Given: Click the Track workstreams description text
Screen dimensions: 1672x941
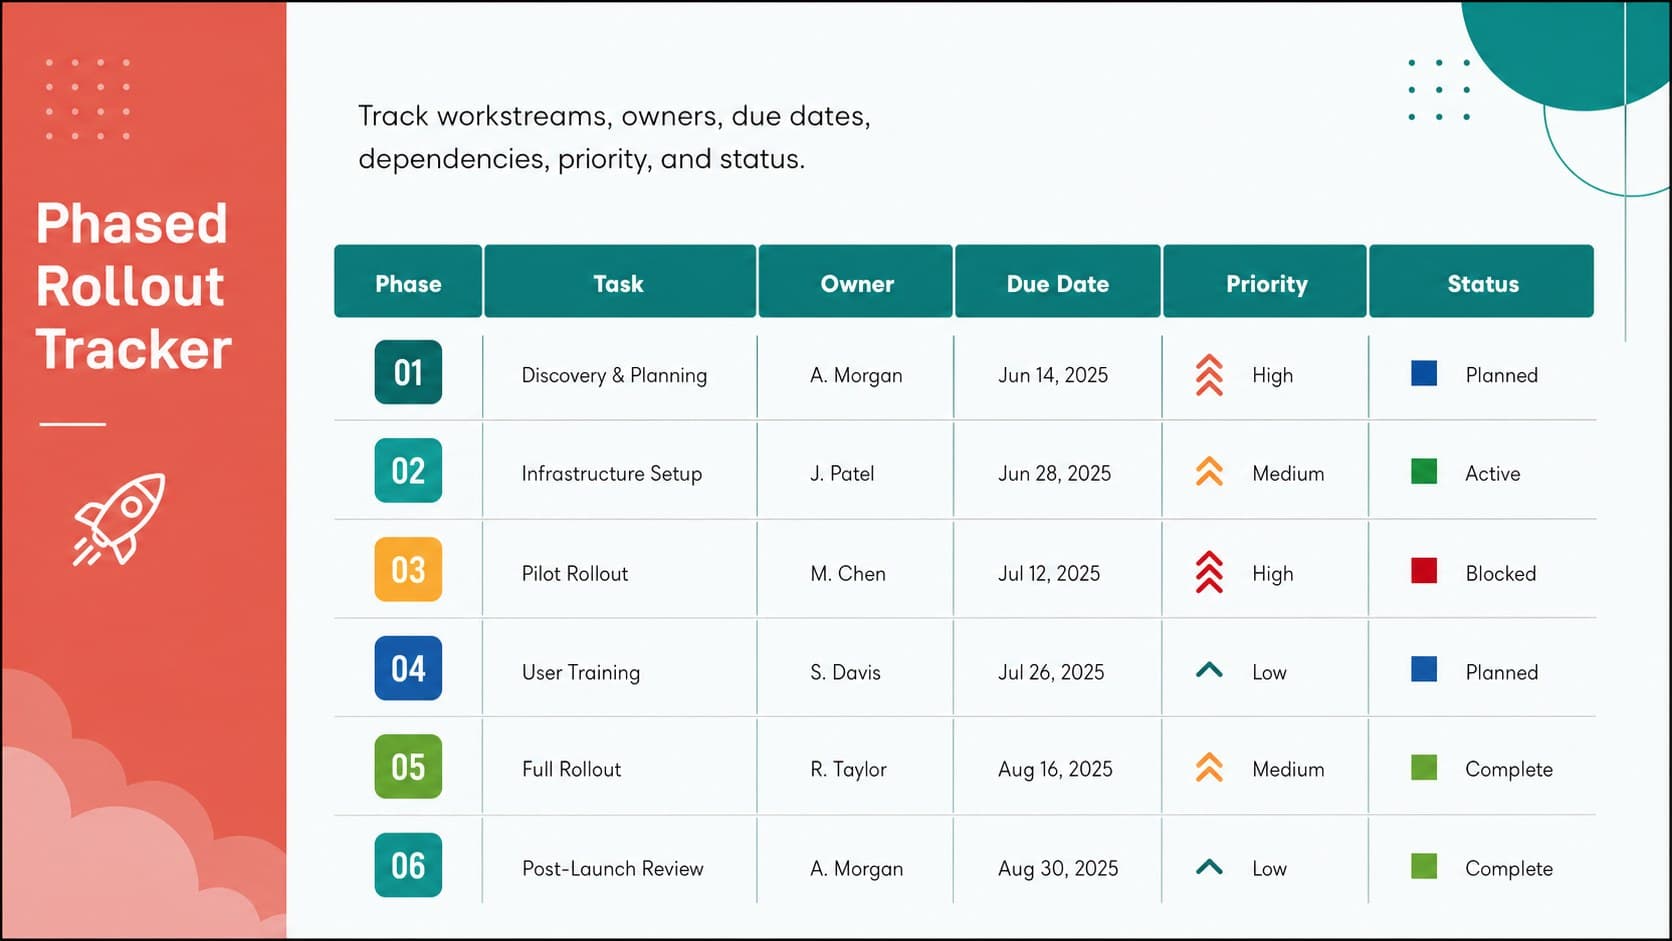Looking at the screenshot, I should click(614, 137).
